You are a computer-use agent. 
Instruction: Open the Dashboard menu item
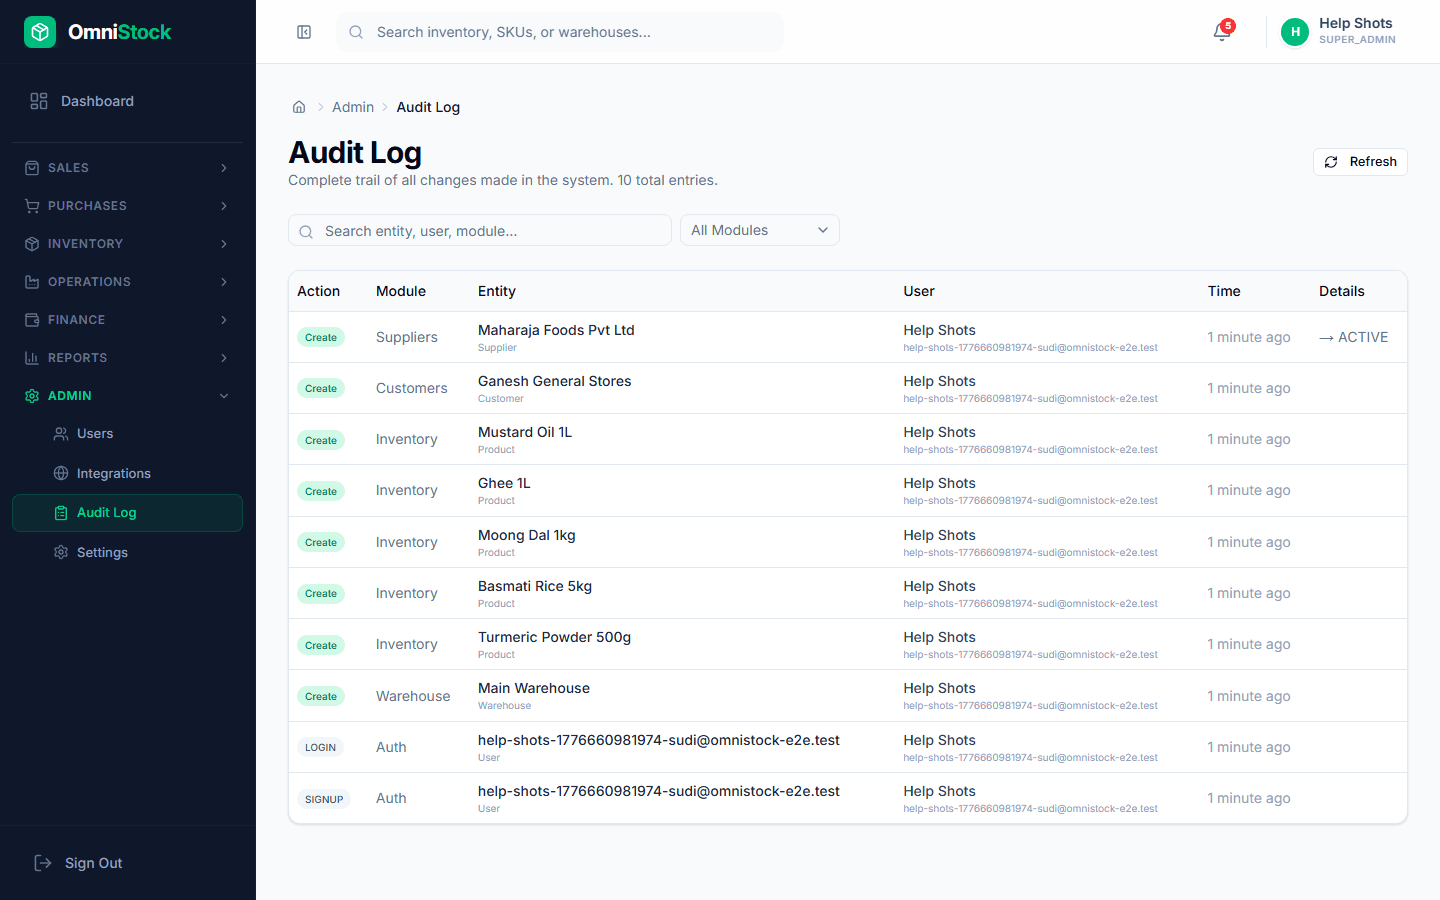tap(128, 101)
